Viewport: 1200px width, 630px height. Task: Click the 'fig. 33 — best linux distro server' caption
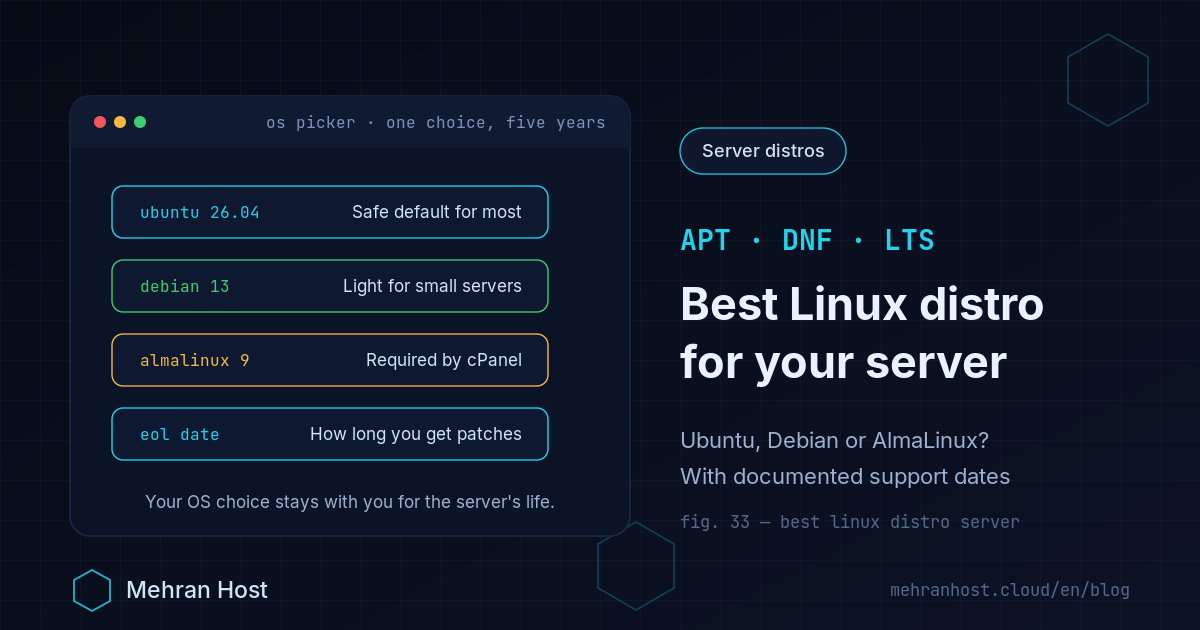850,522
